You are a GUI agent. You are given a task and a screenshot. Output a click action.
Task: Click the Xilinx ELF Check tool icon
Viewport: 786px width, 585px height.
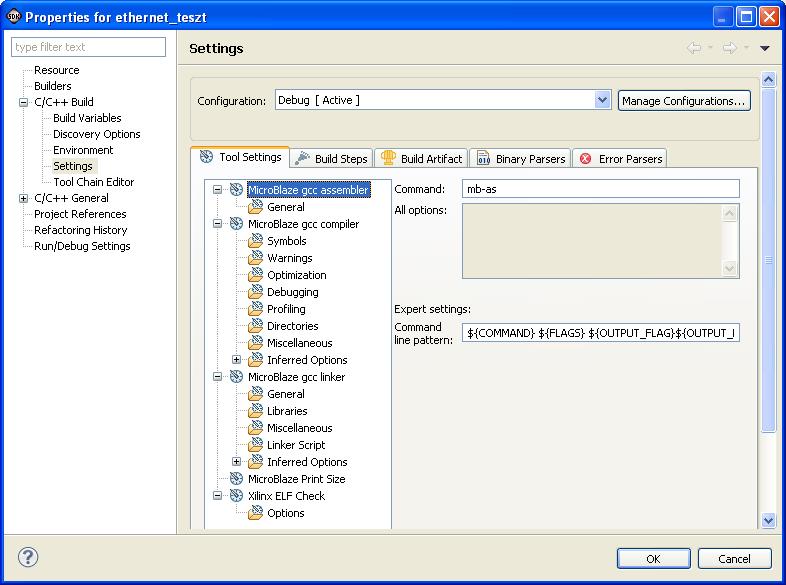click(x=236, y=495)
